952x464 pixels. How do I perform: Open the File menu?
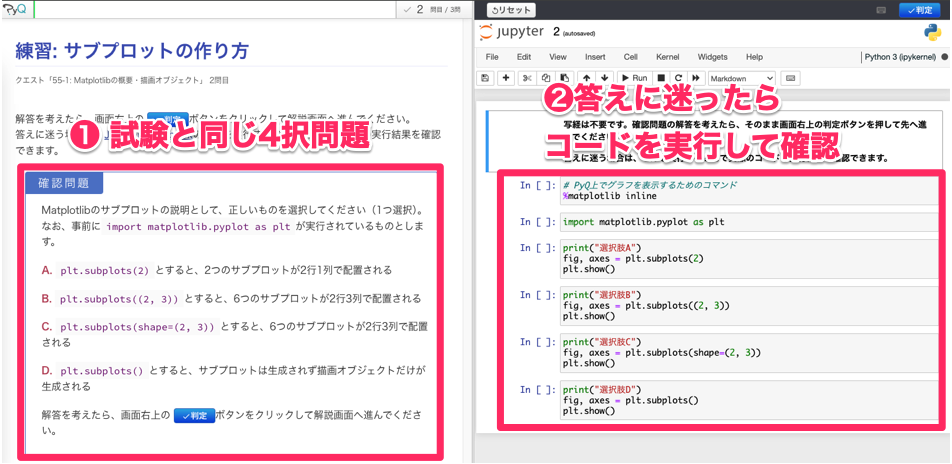click(492, 57)
